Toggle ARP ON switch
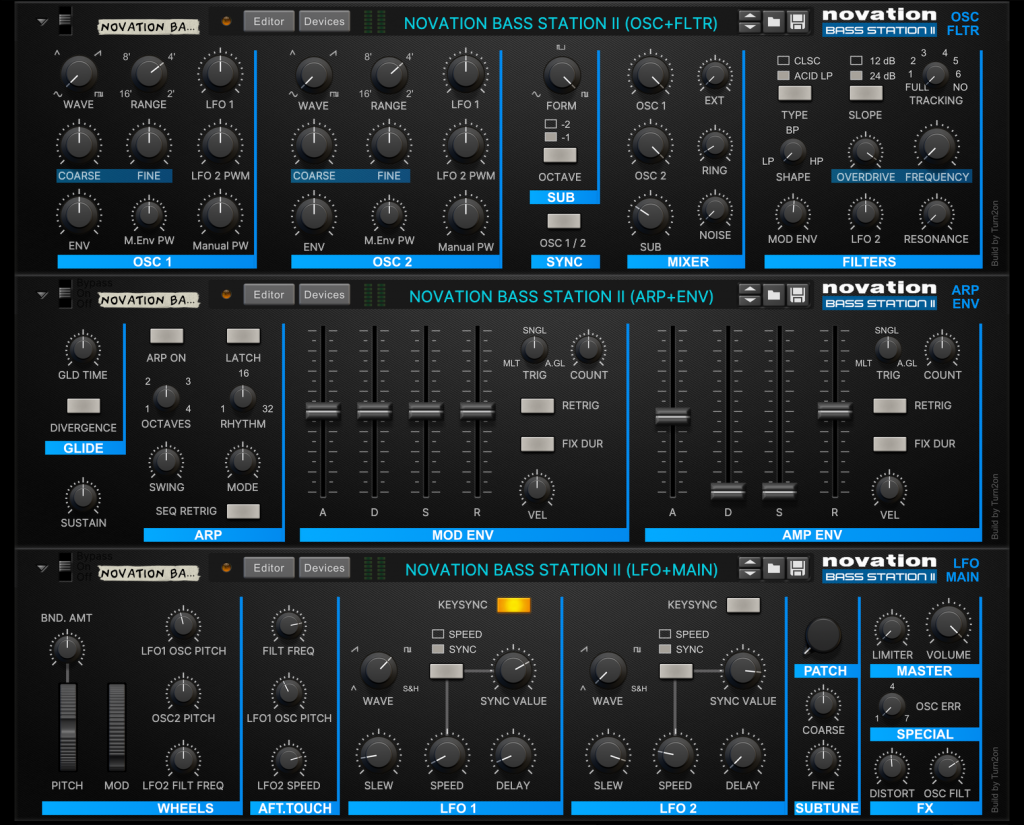The height and width of the screenshot is (825, 1024). pos(167,336)
